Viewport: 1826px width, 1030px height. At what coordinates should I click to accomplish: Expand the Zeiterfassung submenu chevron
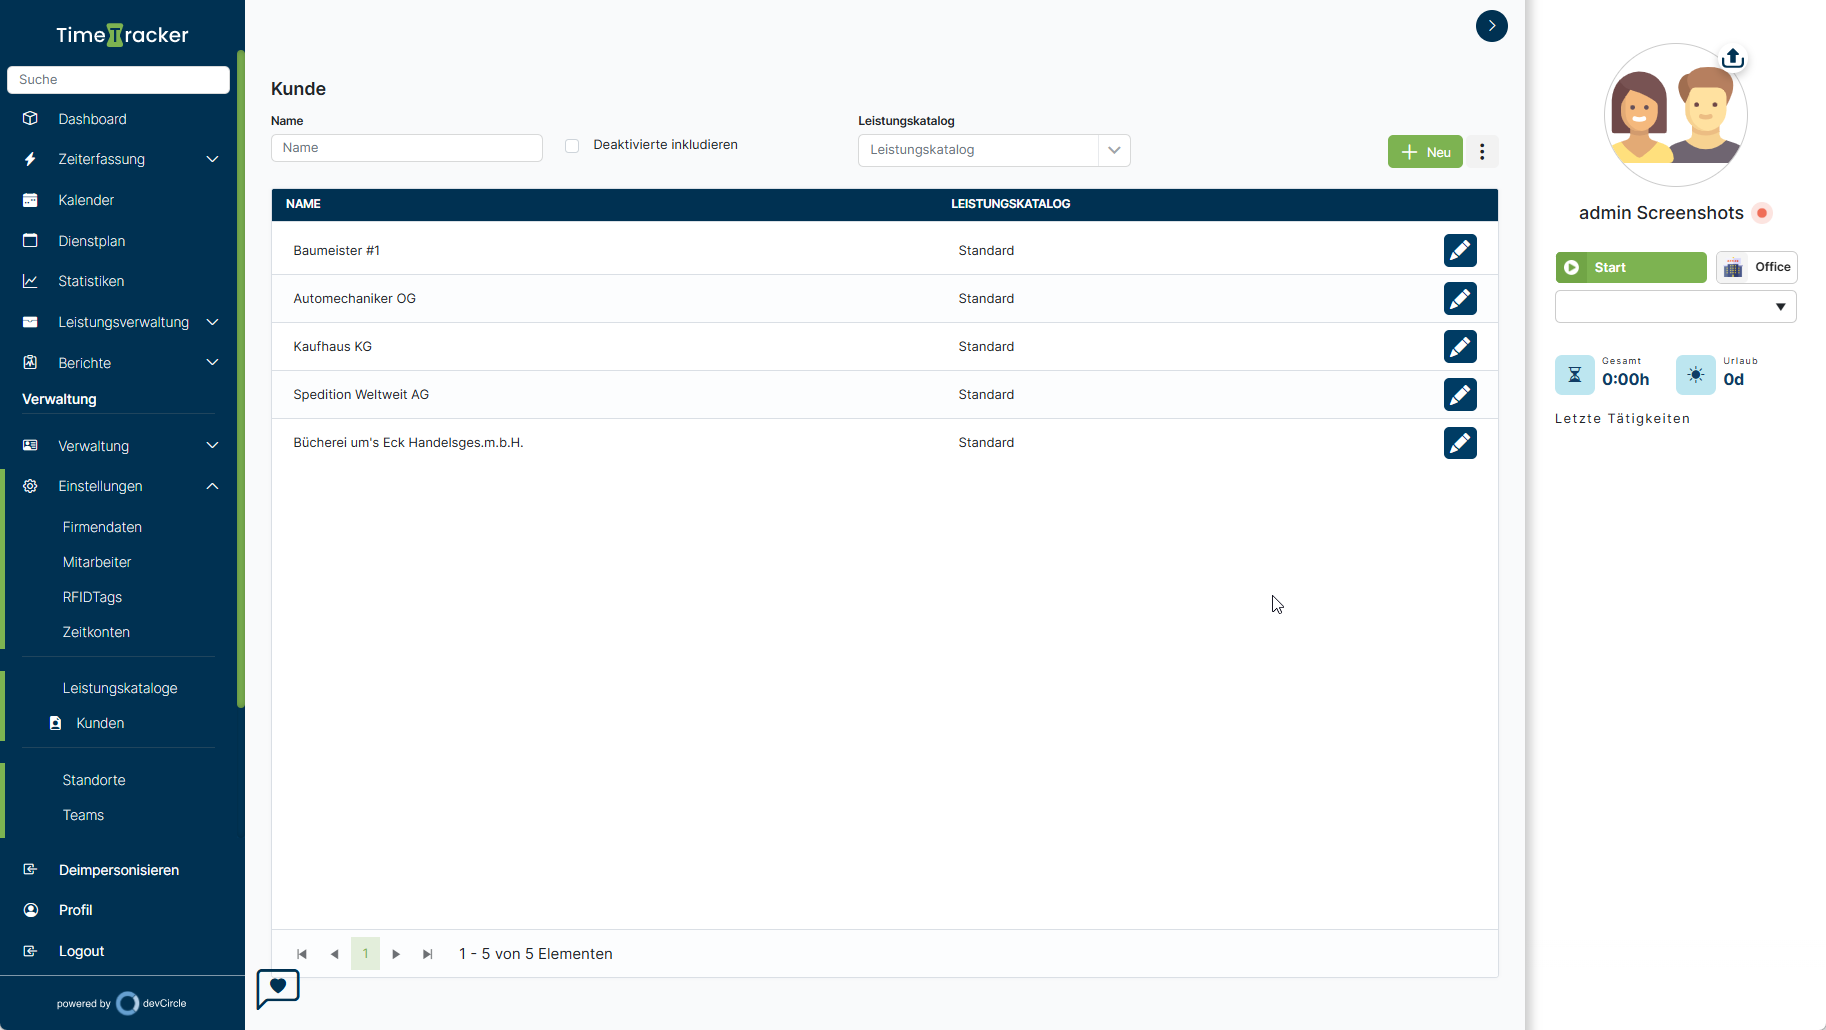click(212, 159)
